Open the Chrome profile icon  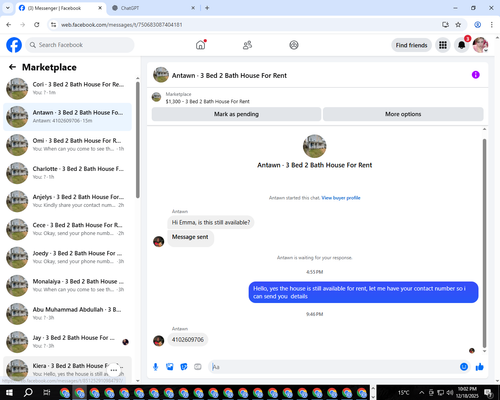pos(477,25)
